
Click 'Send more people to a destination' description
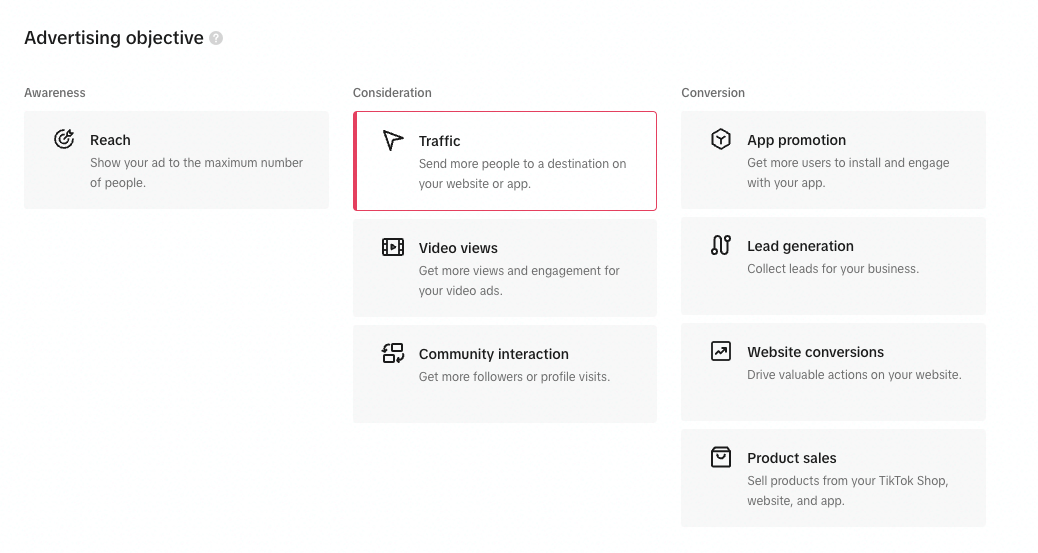point(522,174)
